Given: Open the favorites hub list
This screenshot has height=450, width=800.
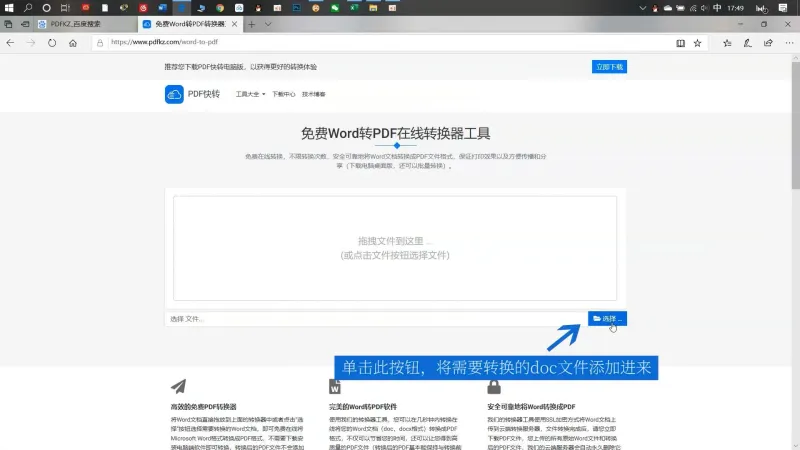Looking at the screenshot, I should (x=728, y=43).
